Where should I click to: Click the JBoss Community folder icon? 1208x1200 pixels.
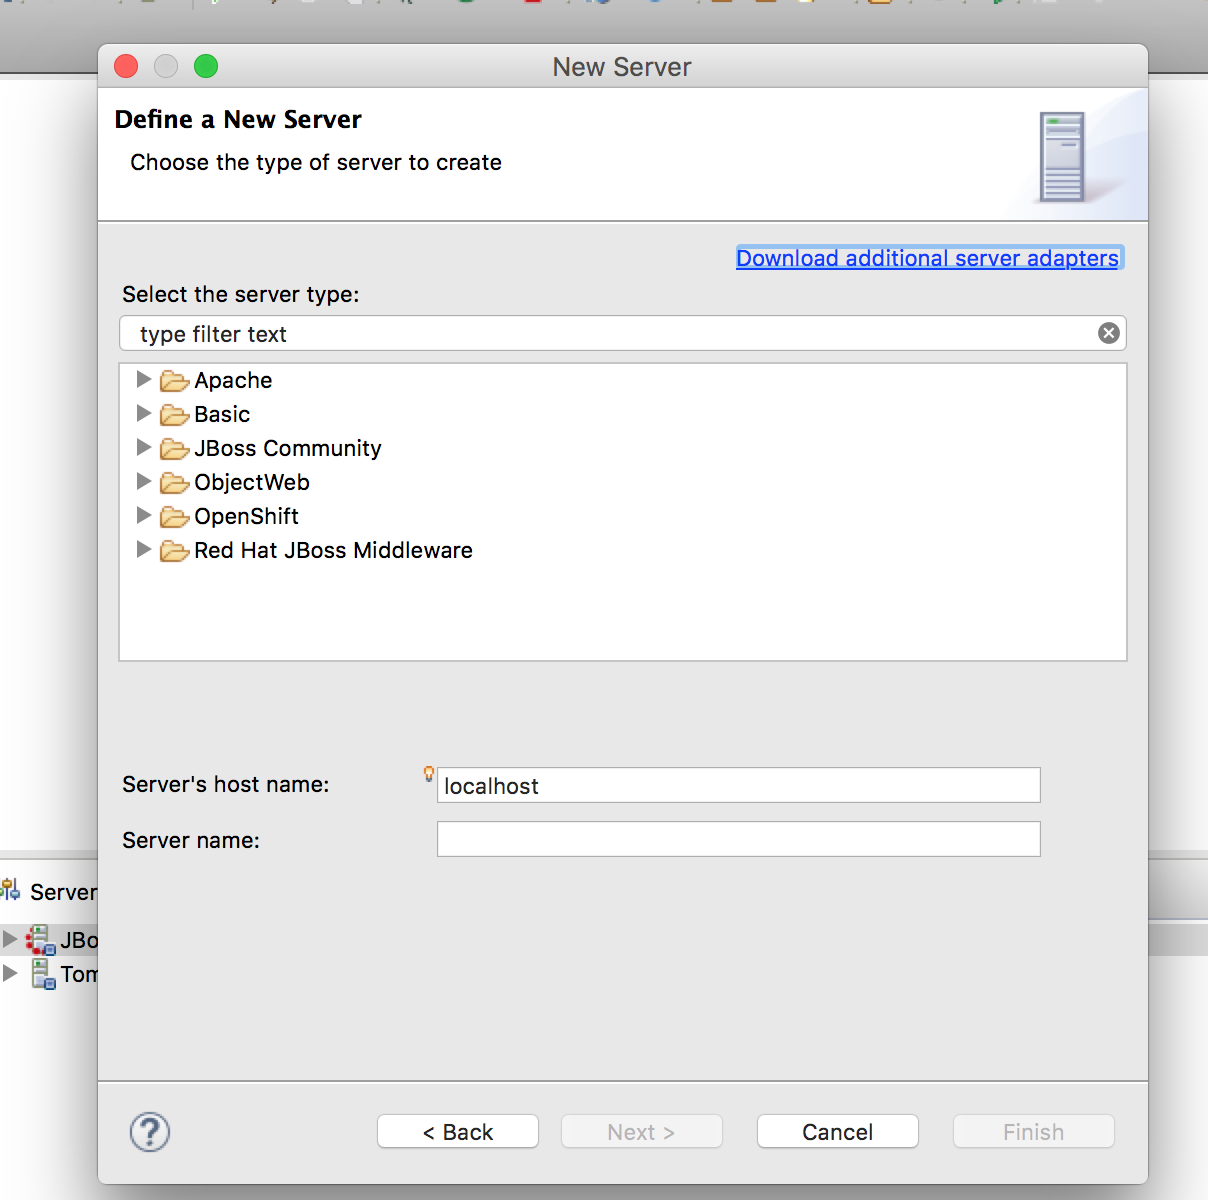tap(174, 449)
